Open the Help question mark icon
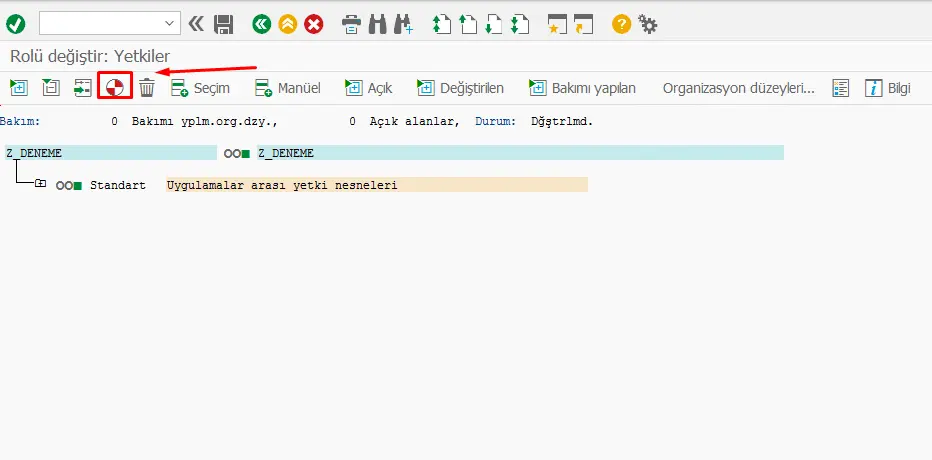The width and height of the screenshot is (932, 460). (621, 23)
